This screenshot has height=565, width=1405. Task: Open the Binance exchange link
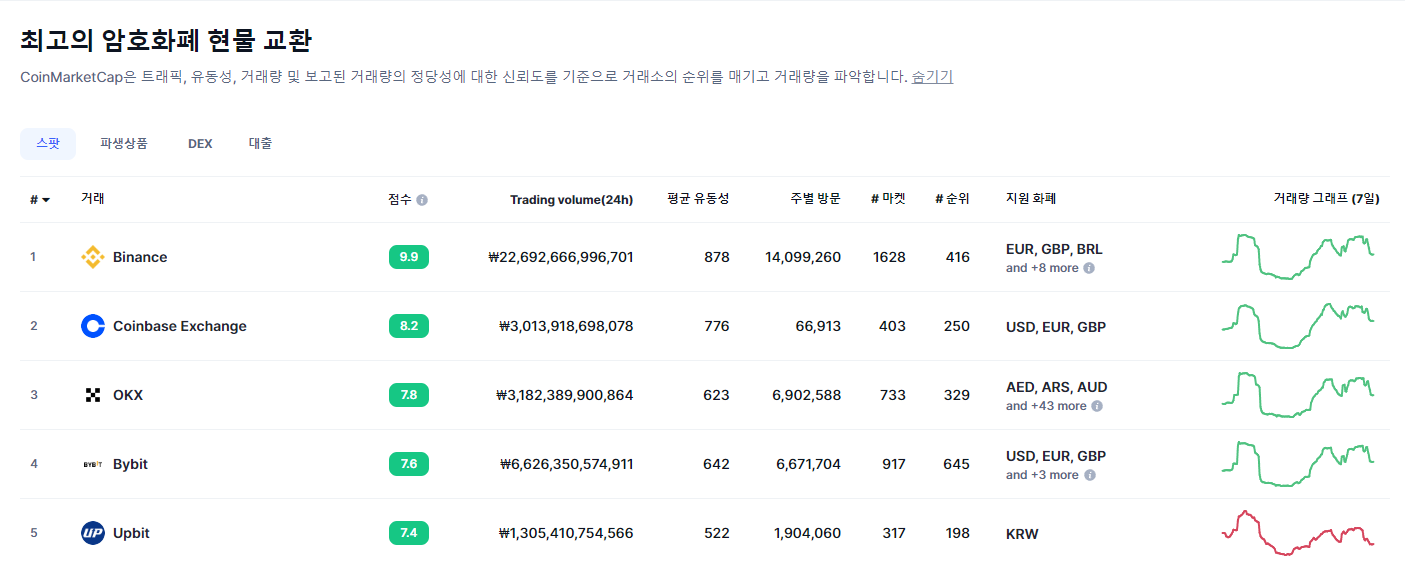140,257
